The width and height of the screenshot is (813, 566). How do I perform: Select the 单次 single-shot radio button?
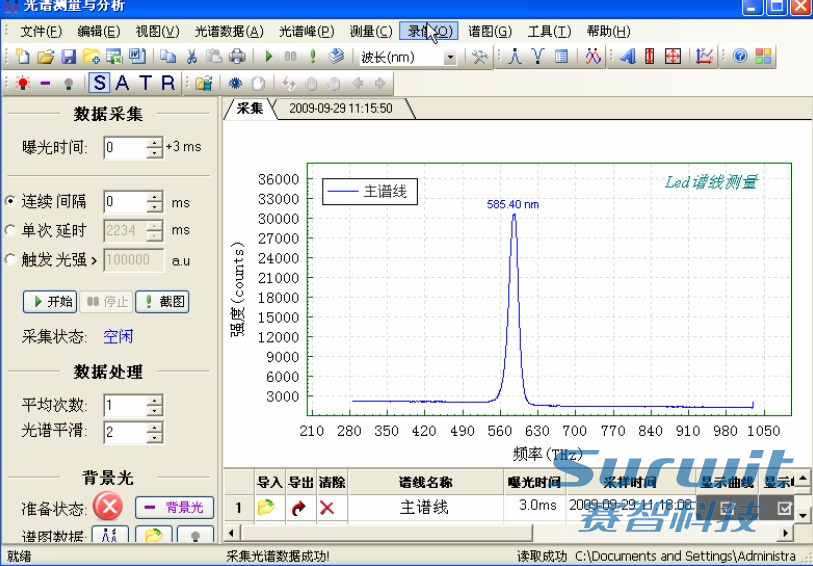(11, 230)
